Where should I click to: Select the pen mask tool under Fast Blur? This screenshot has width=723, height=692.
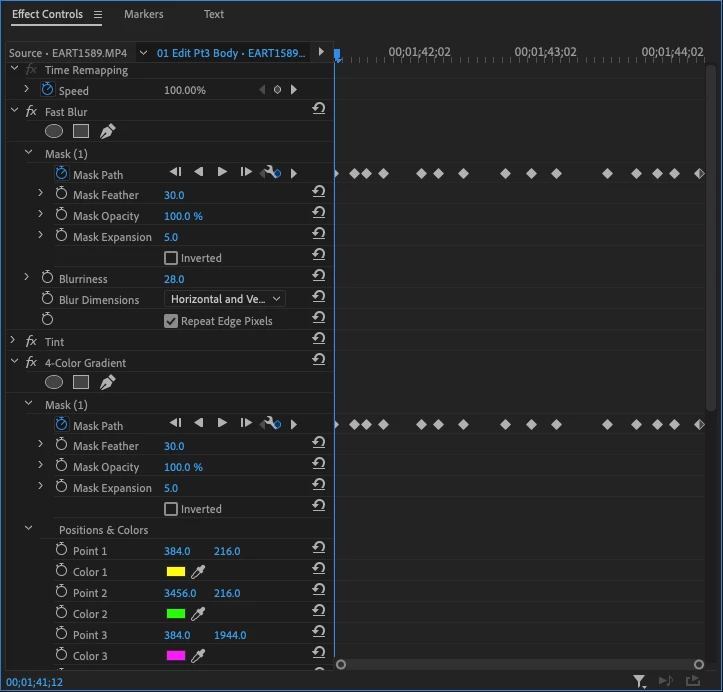coord(107,131)
